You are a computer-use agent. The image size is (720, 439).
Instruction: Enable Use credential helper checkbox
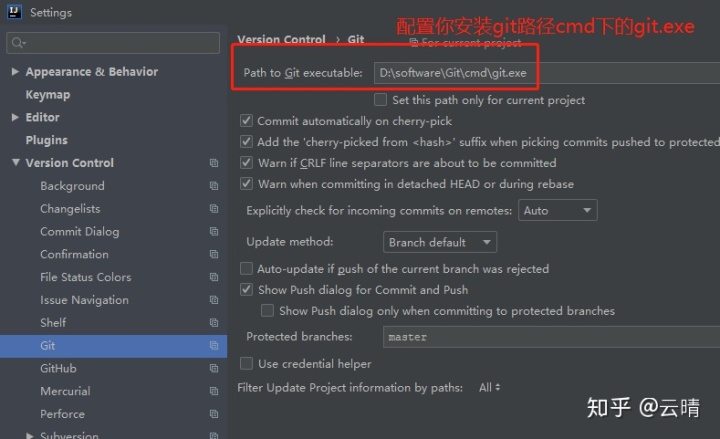[246, 364]
